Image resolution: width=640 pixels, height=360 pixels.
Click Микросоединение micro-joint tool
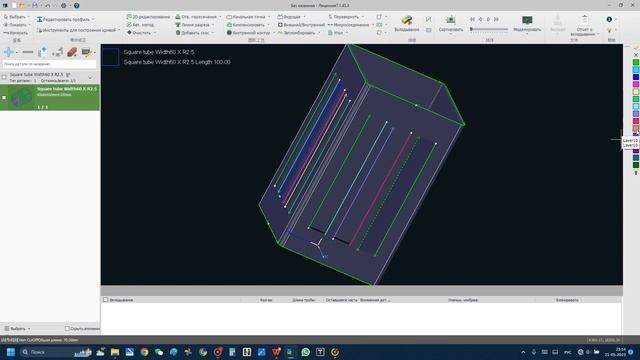tap(348, 25)
